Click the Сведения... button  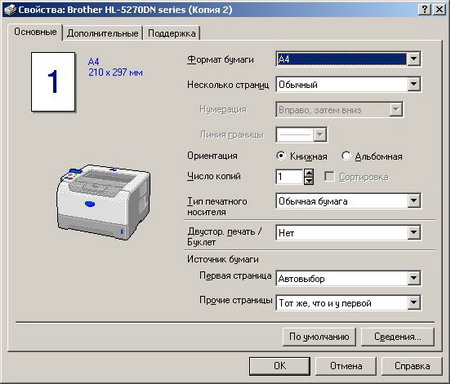pos(398,337)
